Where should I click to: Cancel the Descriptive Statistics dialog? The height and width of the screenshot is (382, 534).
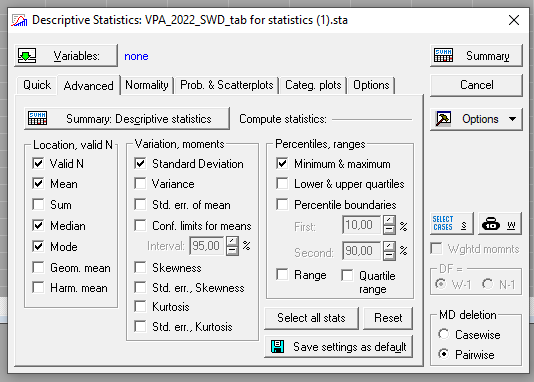coord(476,85)
